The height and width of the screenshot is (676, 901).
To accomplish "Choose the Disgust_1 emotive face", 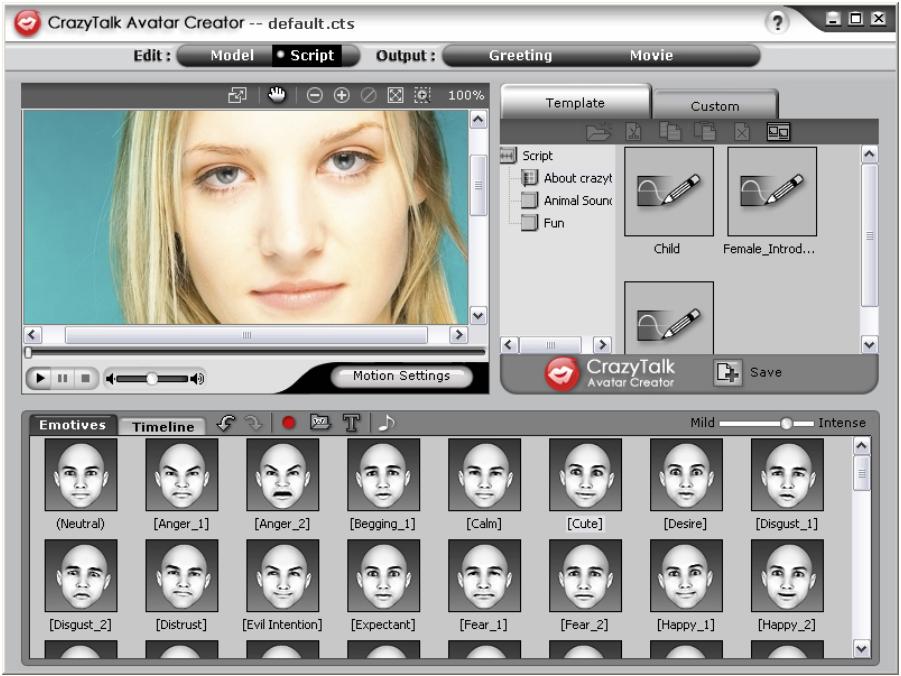I will click(x=787, y=475).
